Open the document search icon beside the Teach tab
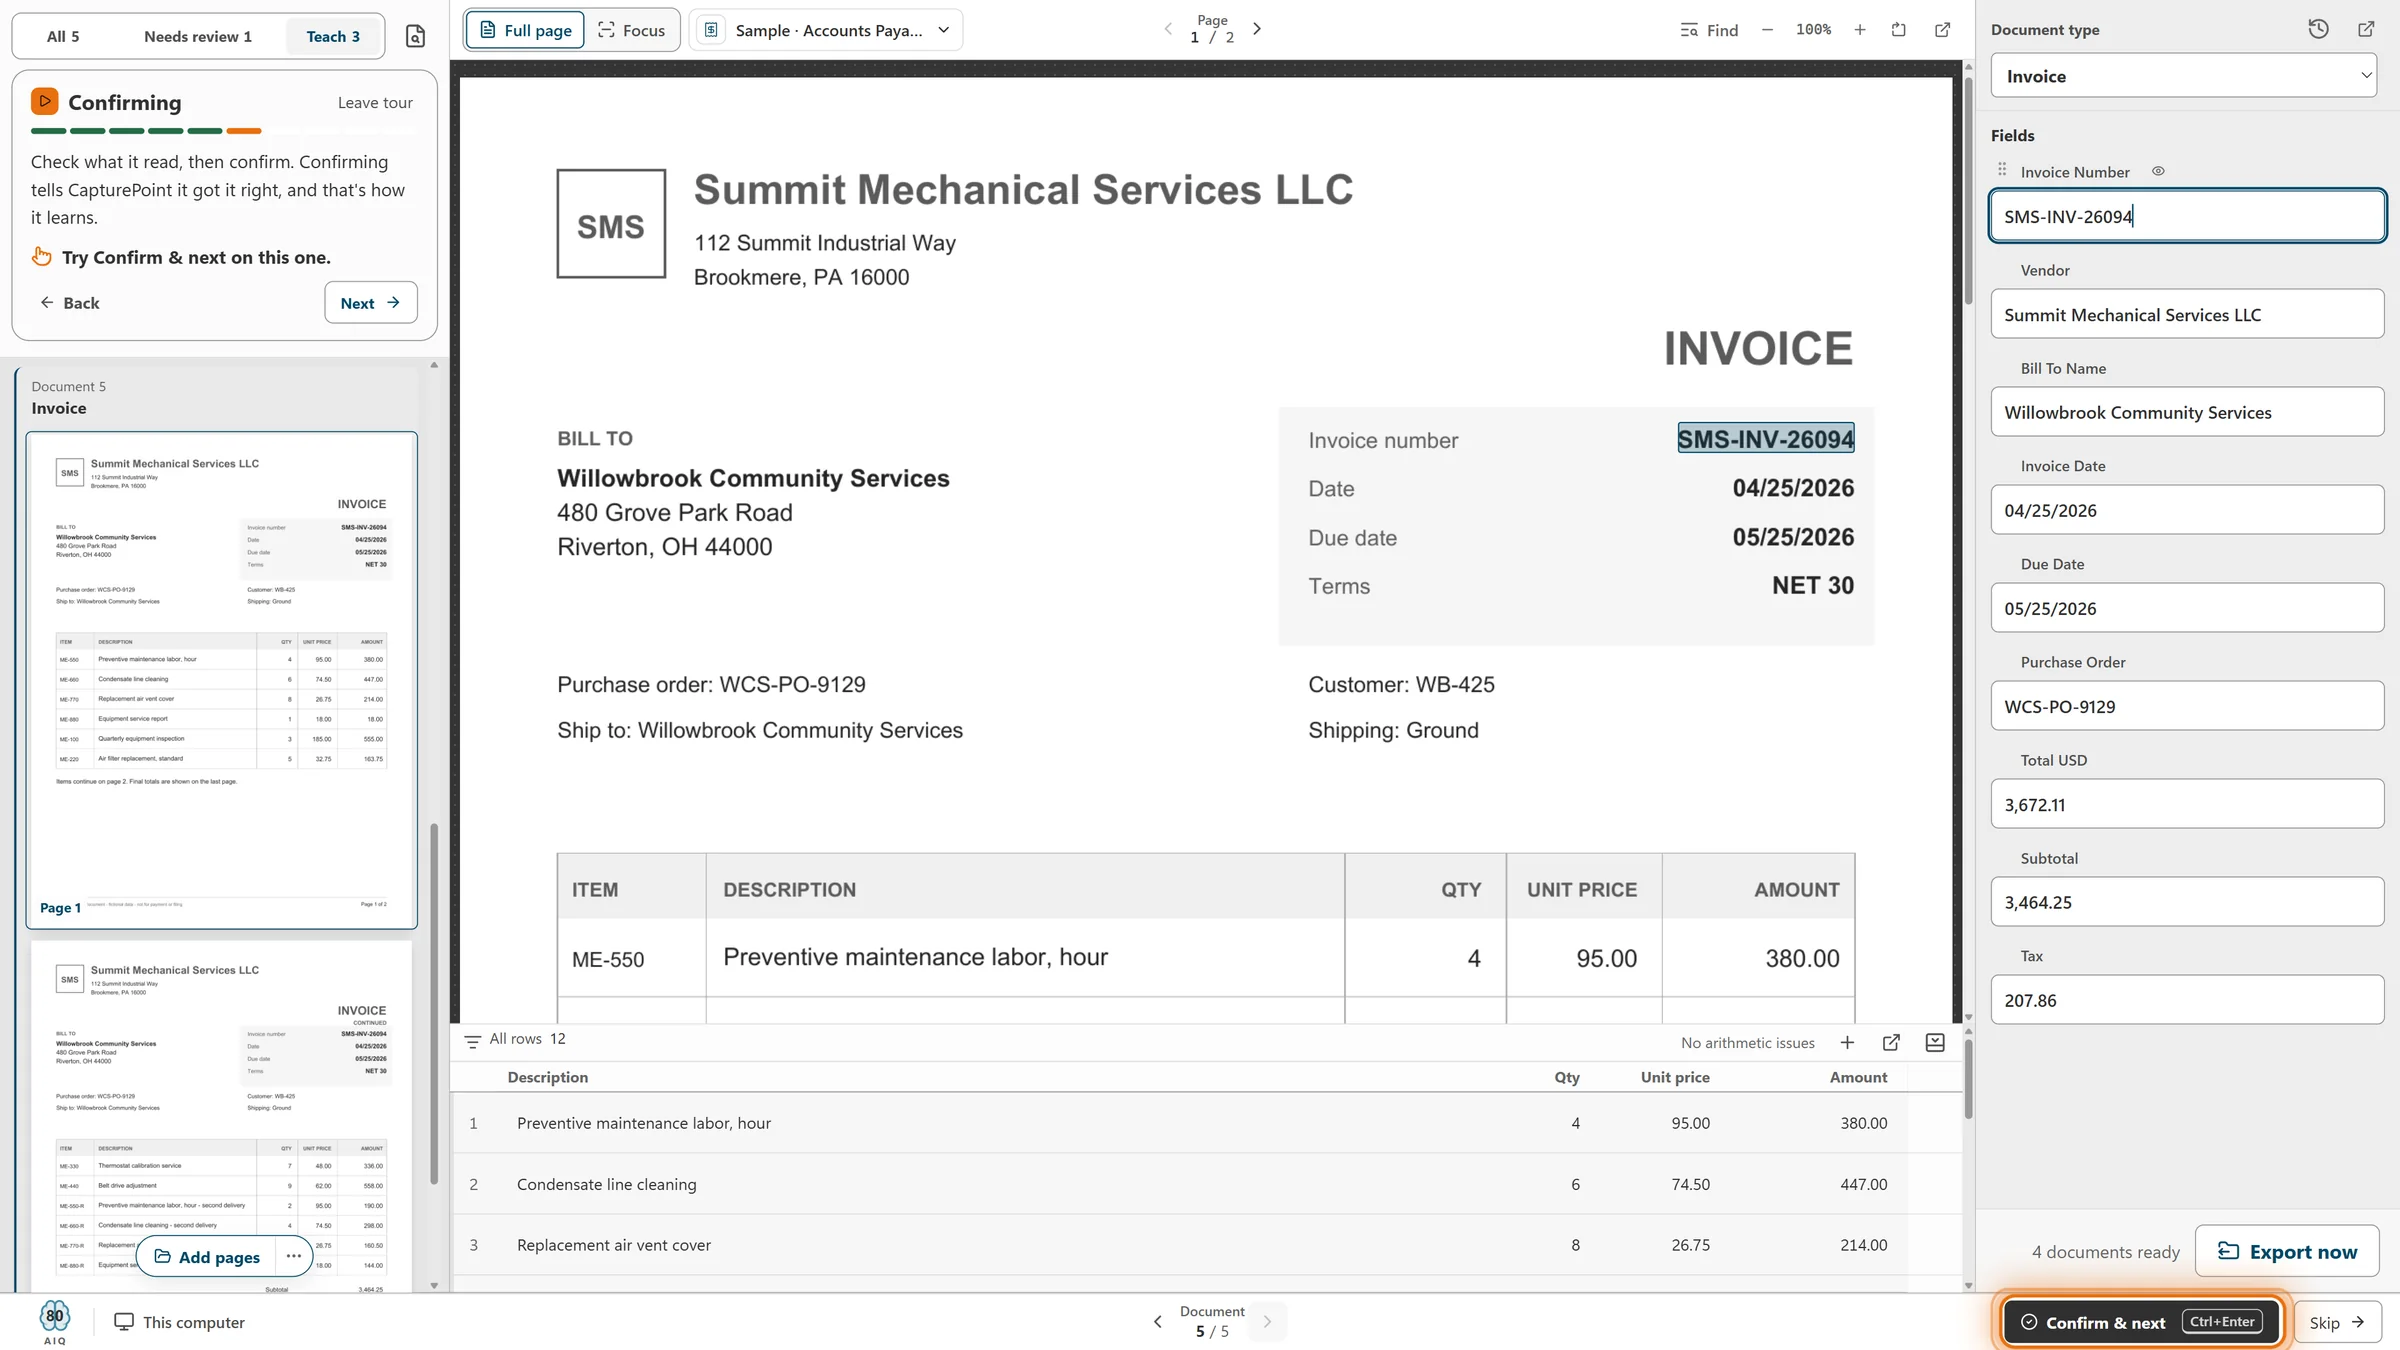Image resolution: width=2400 pixels, height=1350 pixels. coord(415,36)
